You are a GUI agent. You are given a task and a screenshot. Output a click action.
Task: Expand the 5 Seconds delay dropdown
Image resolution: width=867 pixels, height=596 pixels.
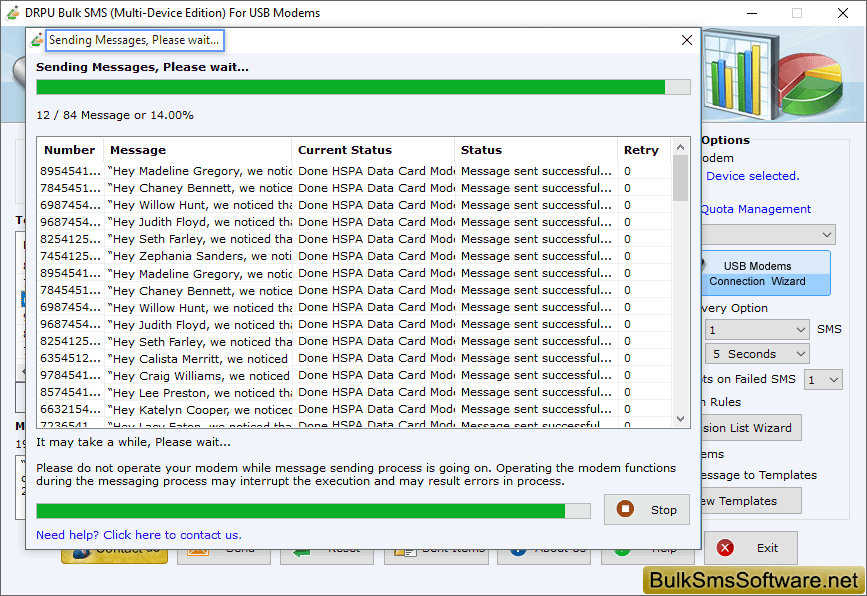click(x=757, y=354)
